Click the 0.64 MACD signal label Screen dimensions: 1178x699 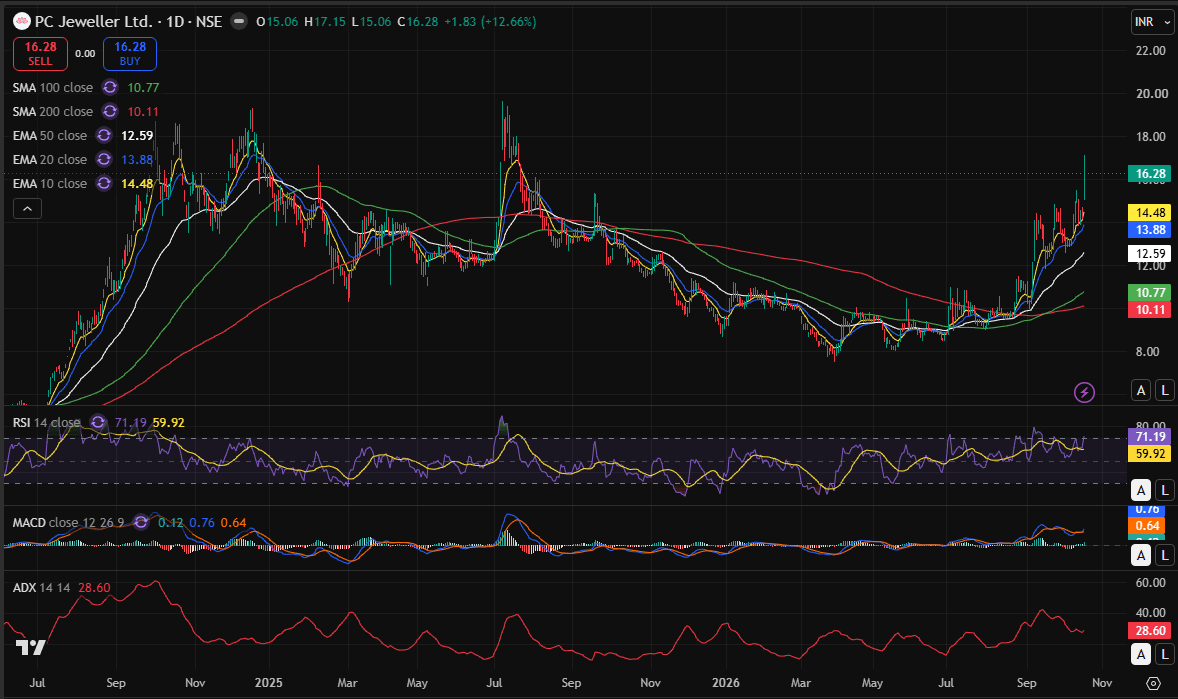coord(1147,525)
